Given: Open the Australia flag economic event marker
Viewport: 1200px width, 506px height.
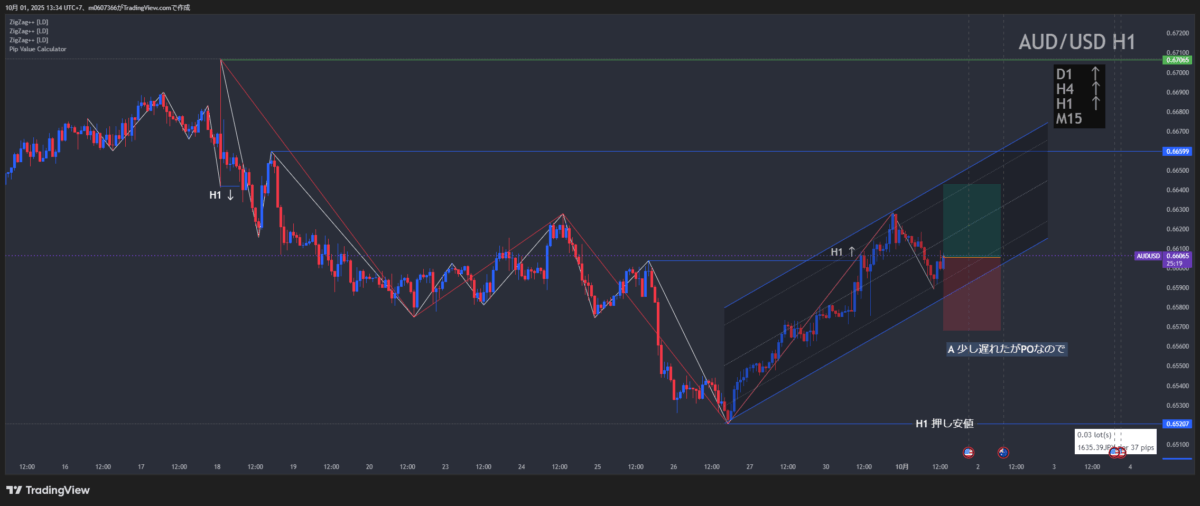Looking at the screenshot, I should tap(1003, 453).
